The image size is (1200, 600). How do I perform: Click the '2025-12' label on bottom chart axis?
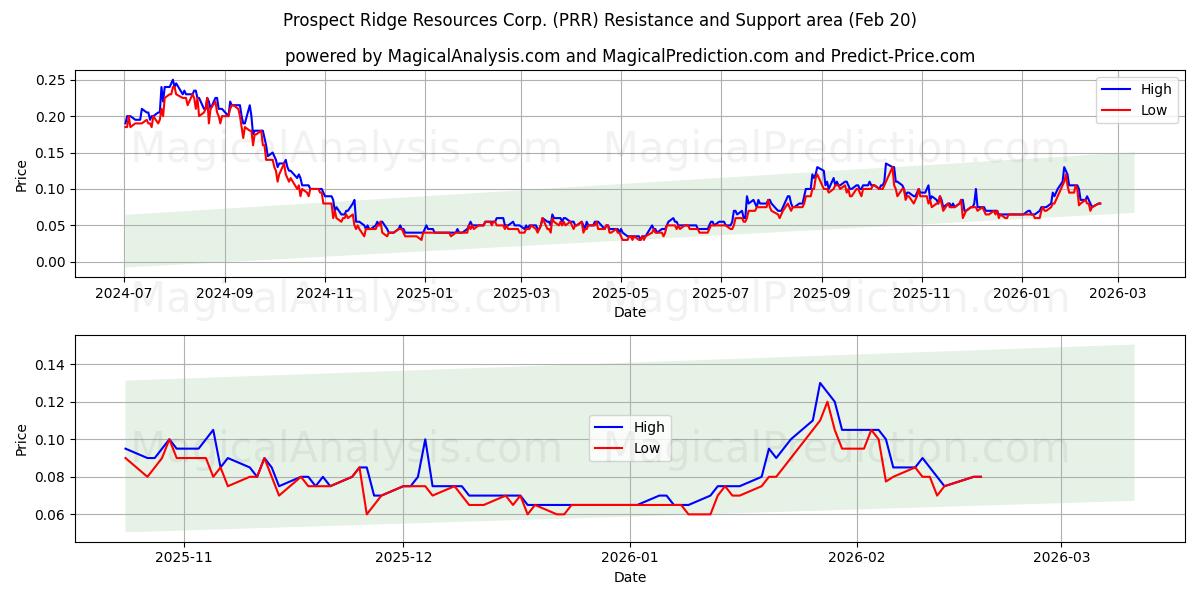(x=404, y=560)
